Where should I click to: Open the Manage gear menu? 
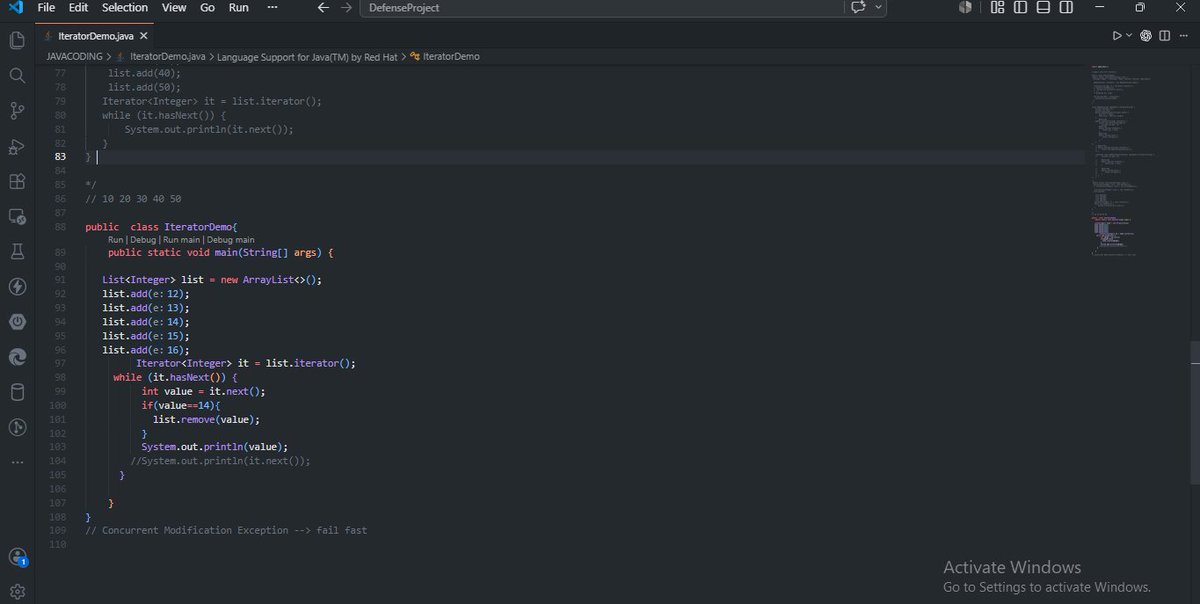coord(17,592)
